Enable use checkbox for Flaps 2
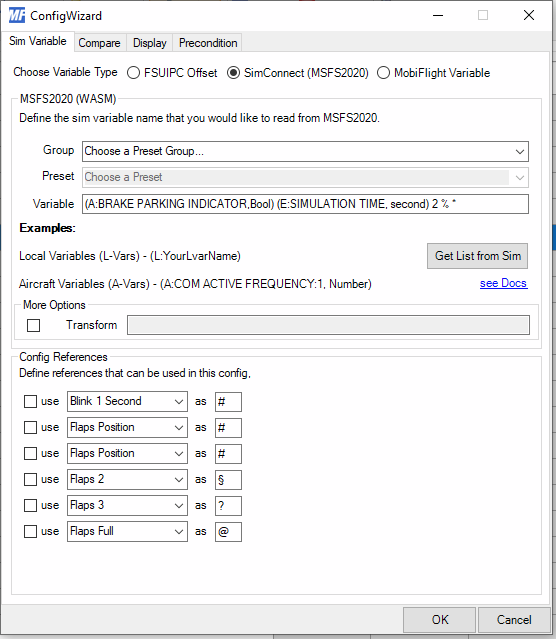This screenshot has width=556, height=639. click(x=31, y=480)
